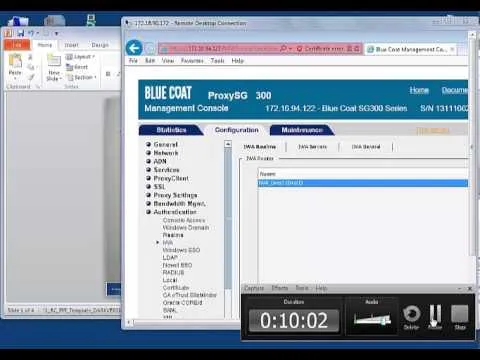480x360 pixels.
Task: Open the IWA General sub-tab
Action: point(366,147)
